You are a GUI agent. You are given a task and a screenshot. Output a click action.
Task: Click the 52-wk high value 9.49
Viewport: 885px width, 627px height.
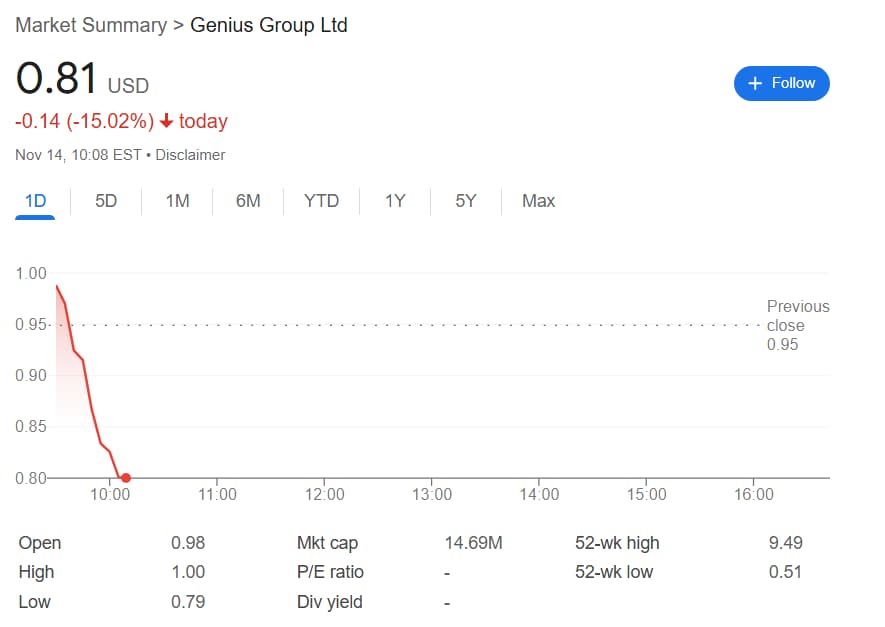click(785, 543)
